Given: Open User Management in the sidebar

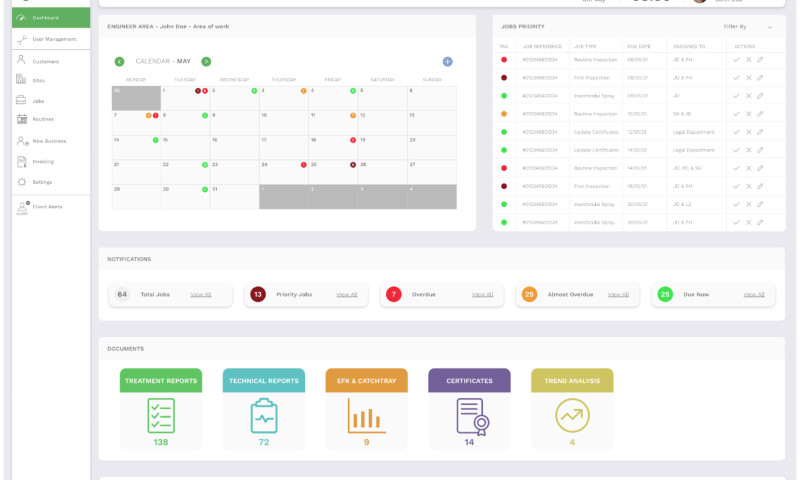Looking at the screenshot, I should 51,39.
